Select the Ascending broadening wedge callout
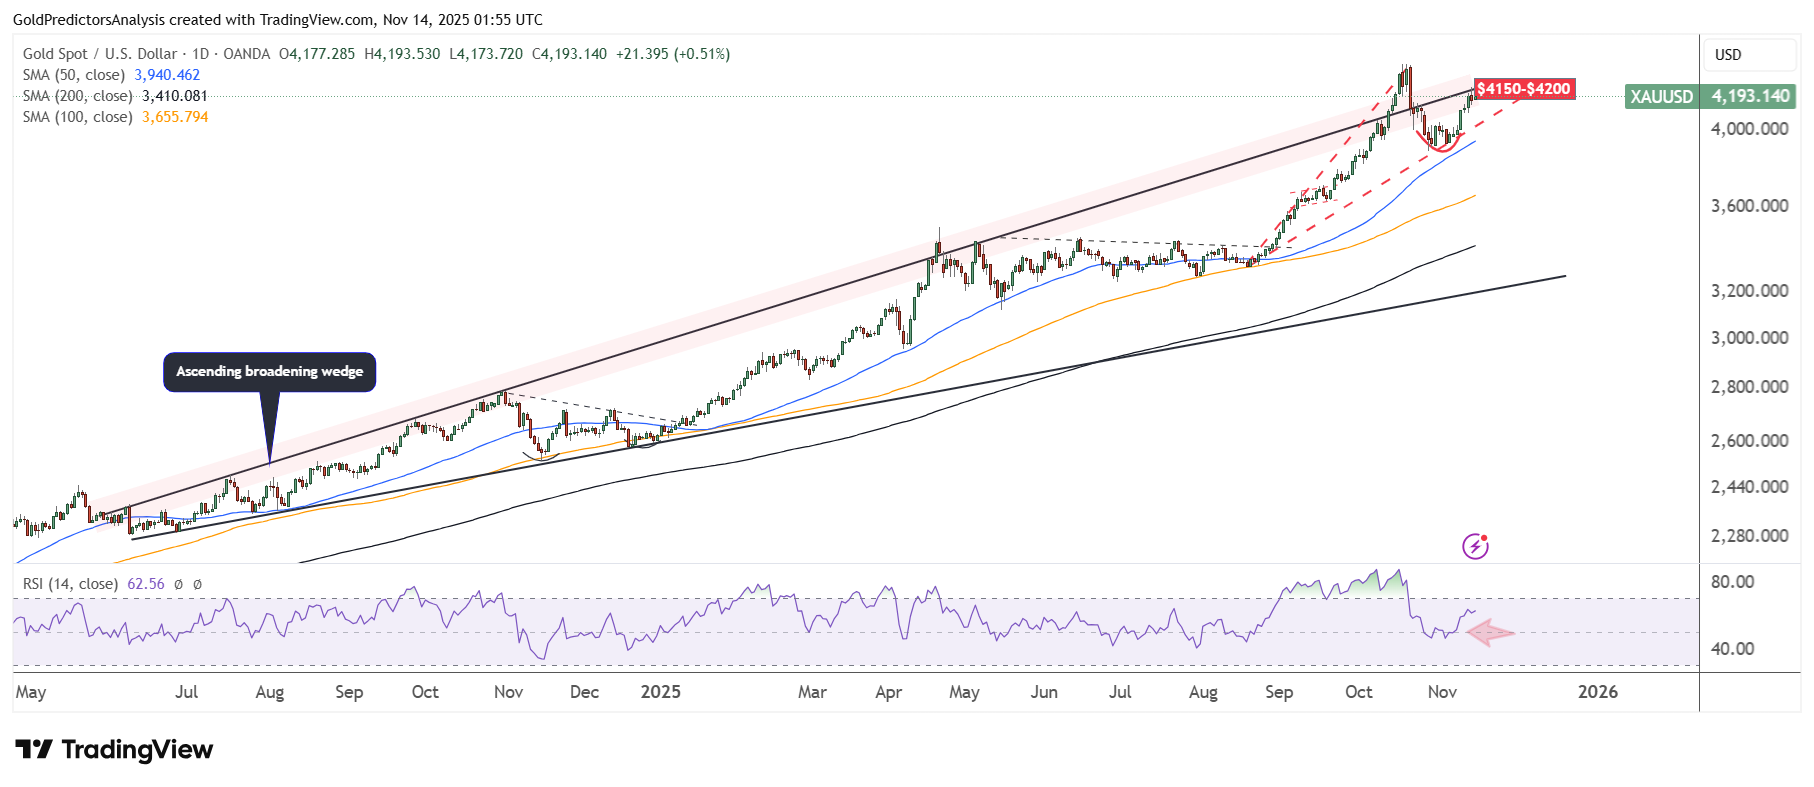This screenshot has width=1814, height=787. tap(269, 371)
